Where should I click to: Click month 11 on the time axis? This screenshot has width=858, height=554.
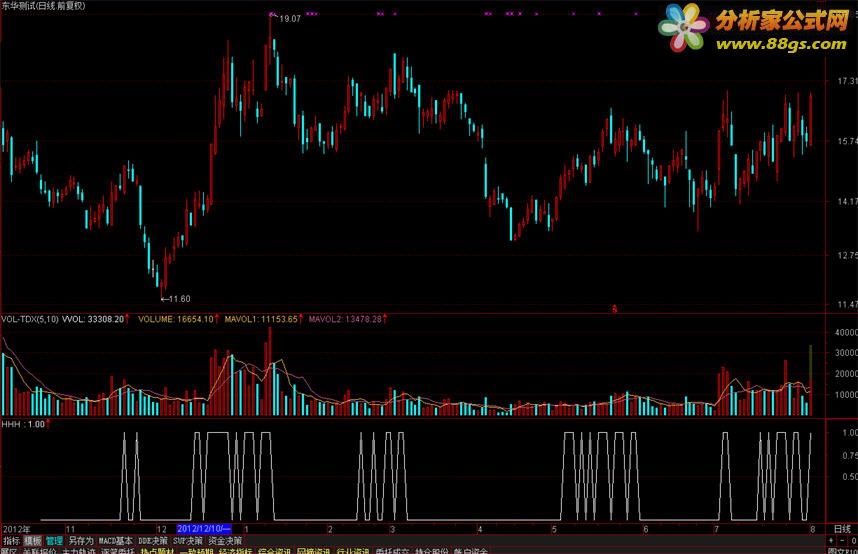click(70, 529)
